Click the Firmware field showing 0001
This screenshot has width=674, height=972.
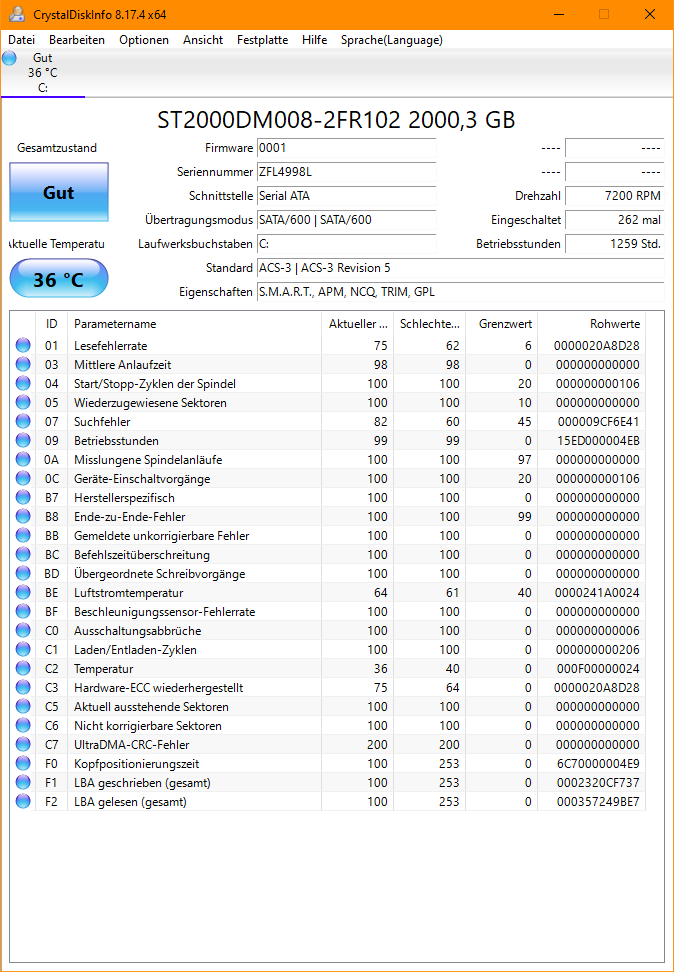click(347, 148)
